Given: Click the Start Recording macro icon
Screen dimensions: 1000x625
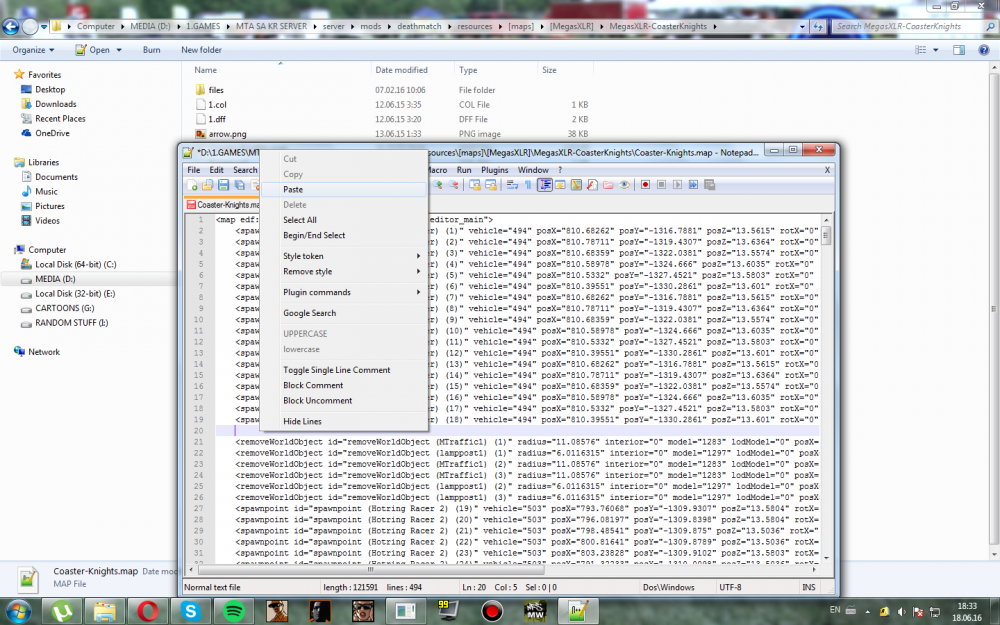Looking at the screenshot, I should click(646, 185).
